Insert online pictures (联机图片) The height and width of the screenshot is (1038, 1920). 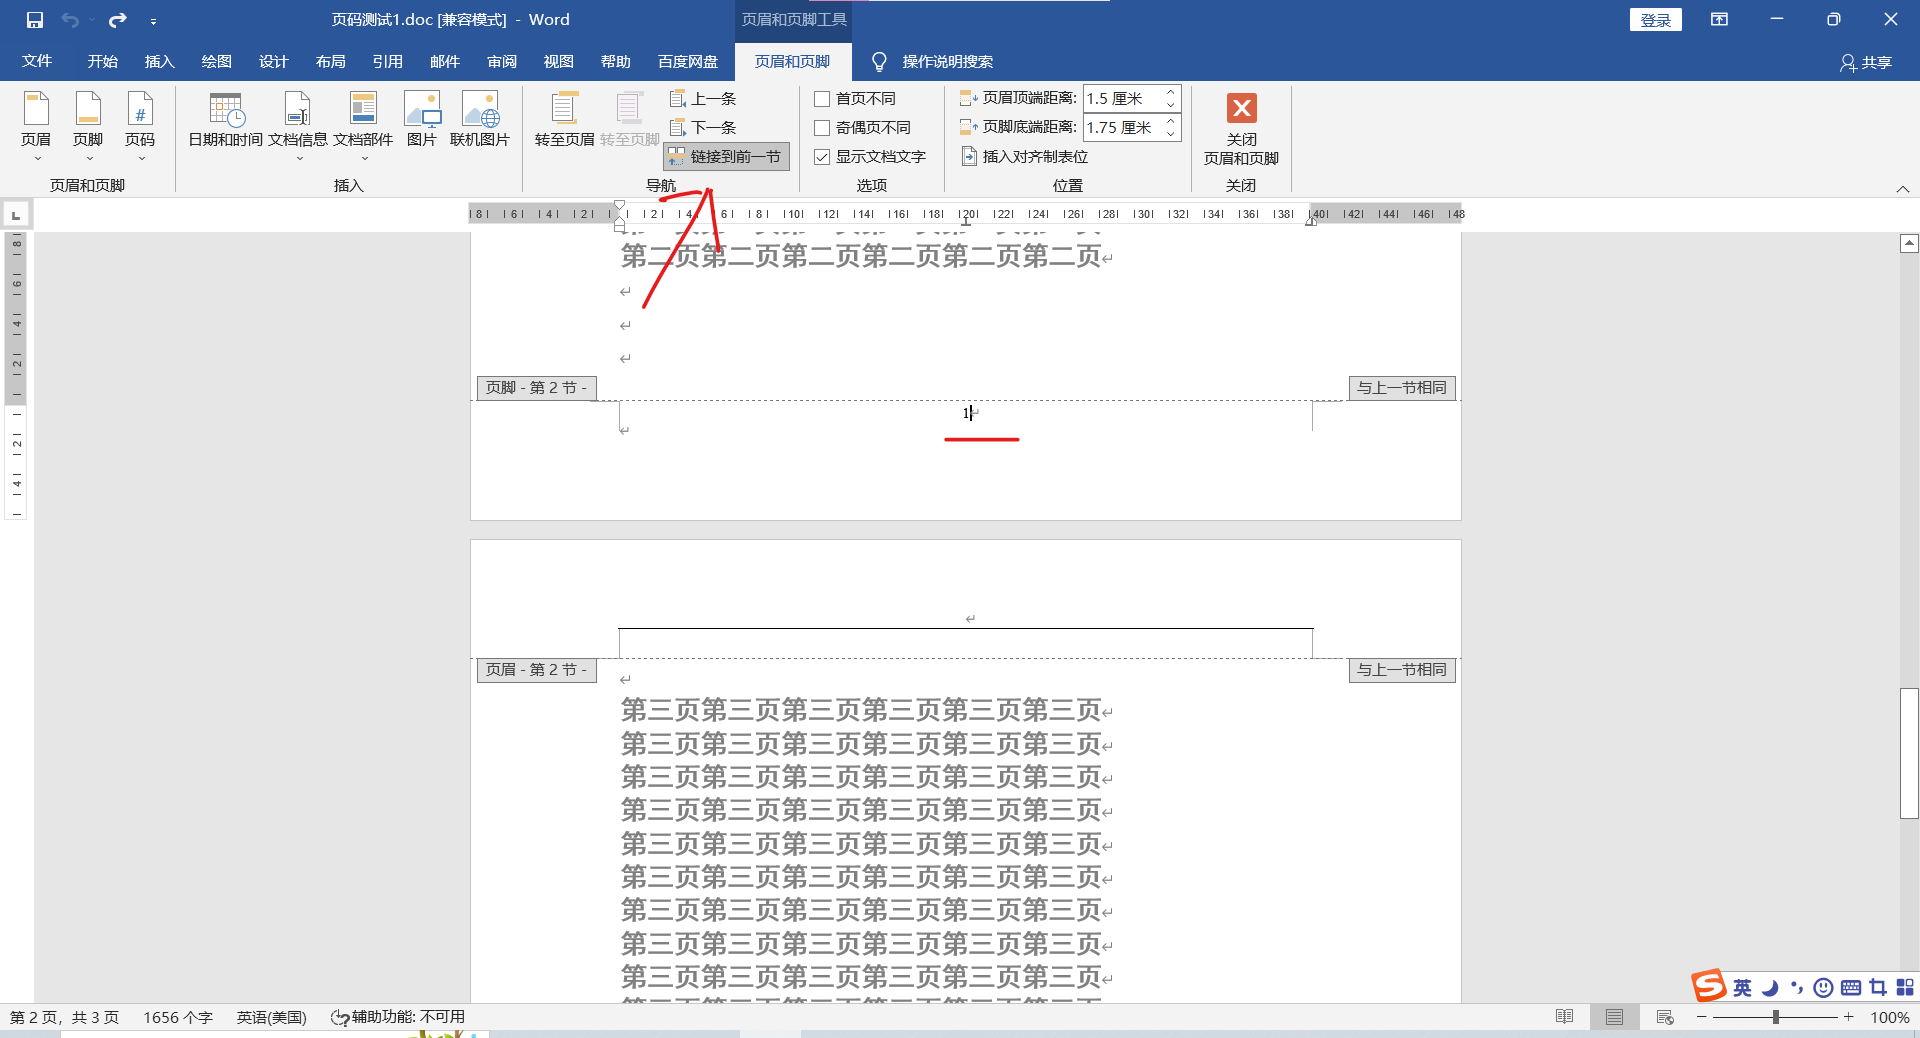click(480, 120)
